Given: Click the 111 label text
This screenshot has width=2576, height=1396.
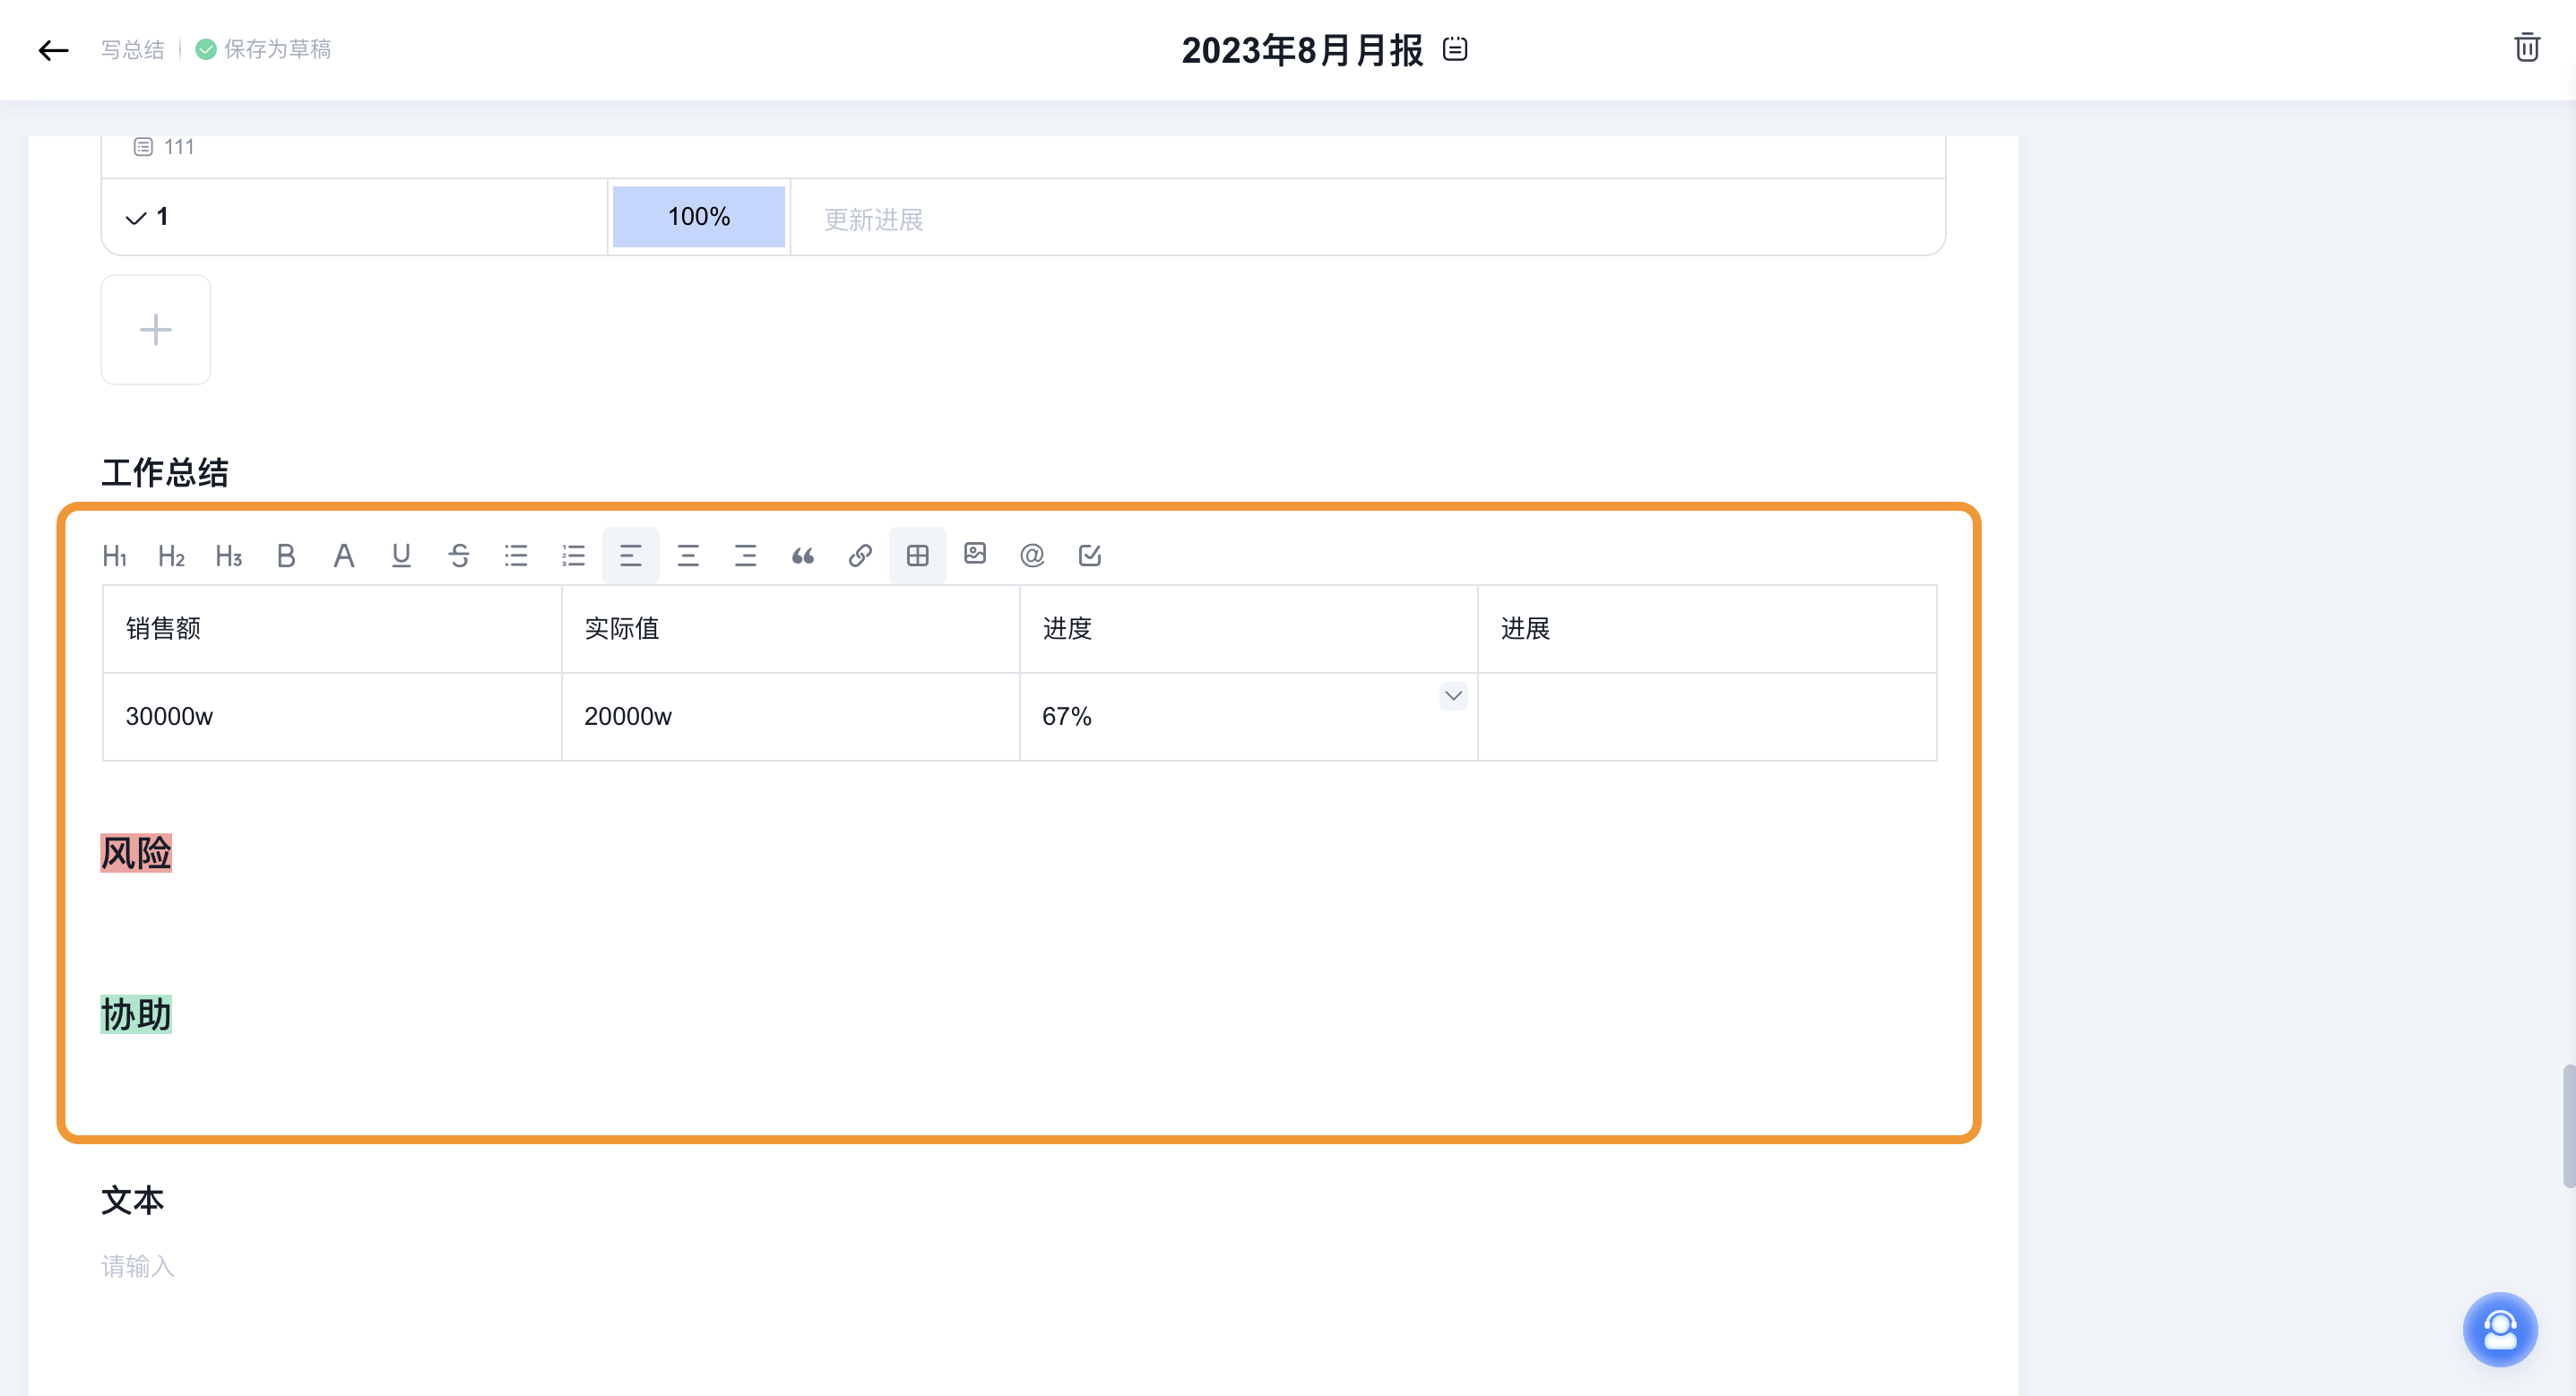Looking at the screenshot, I should click(179, 147).
